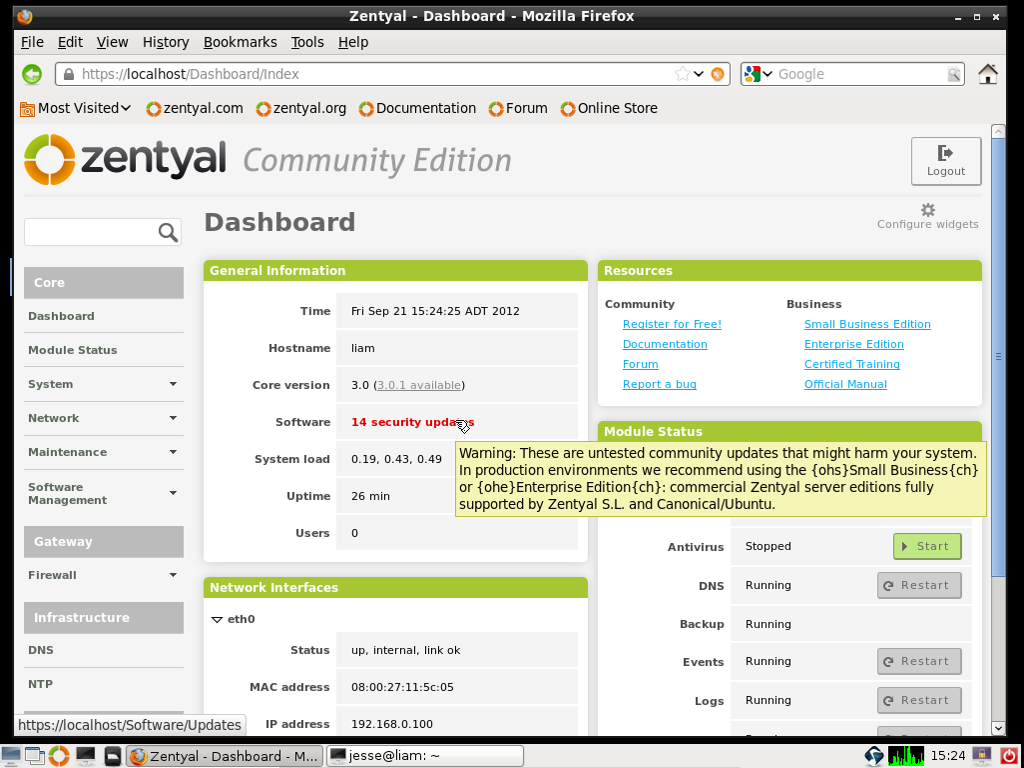
Task: Click the Google search engine icon
Action: coord(752,74)
